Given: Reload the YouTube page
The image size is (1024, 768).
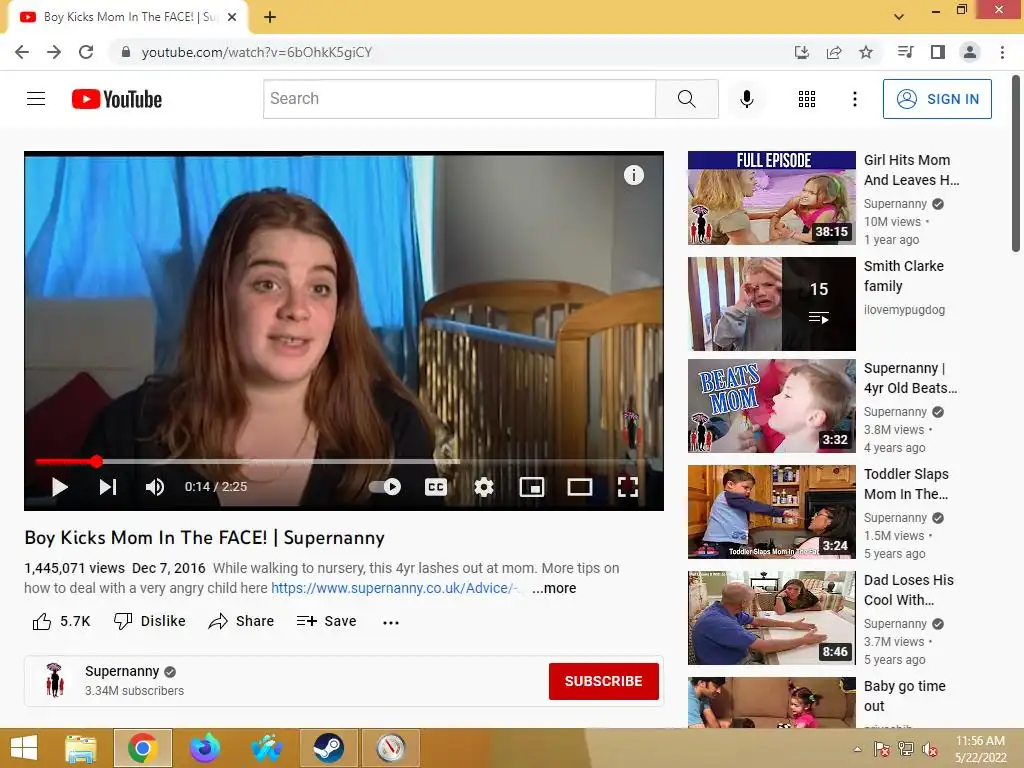Looking at the screenshot, I should 86,52.
